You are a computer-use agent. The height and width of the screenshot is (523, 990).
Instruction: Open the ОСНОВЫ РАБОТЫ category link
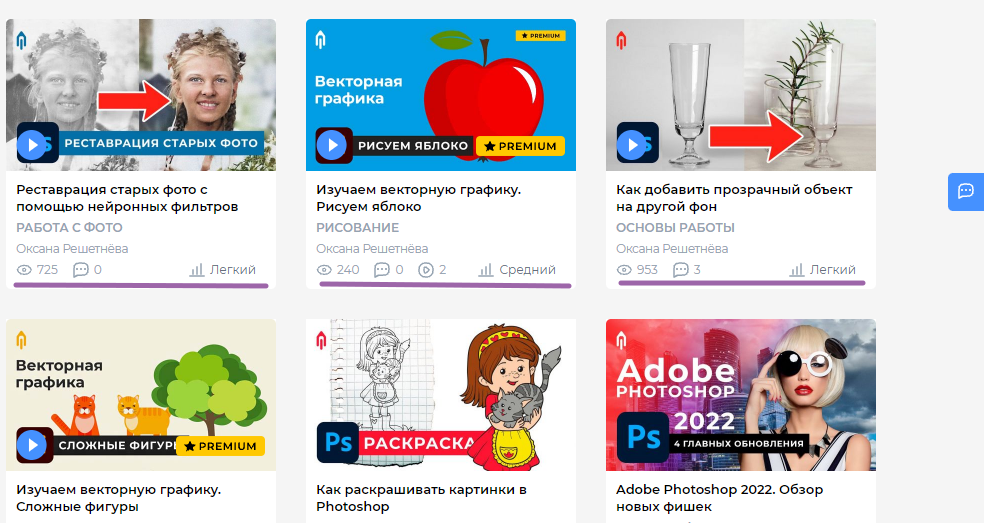675,227
